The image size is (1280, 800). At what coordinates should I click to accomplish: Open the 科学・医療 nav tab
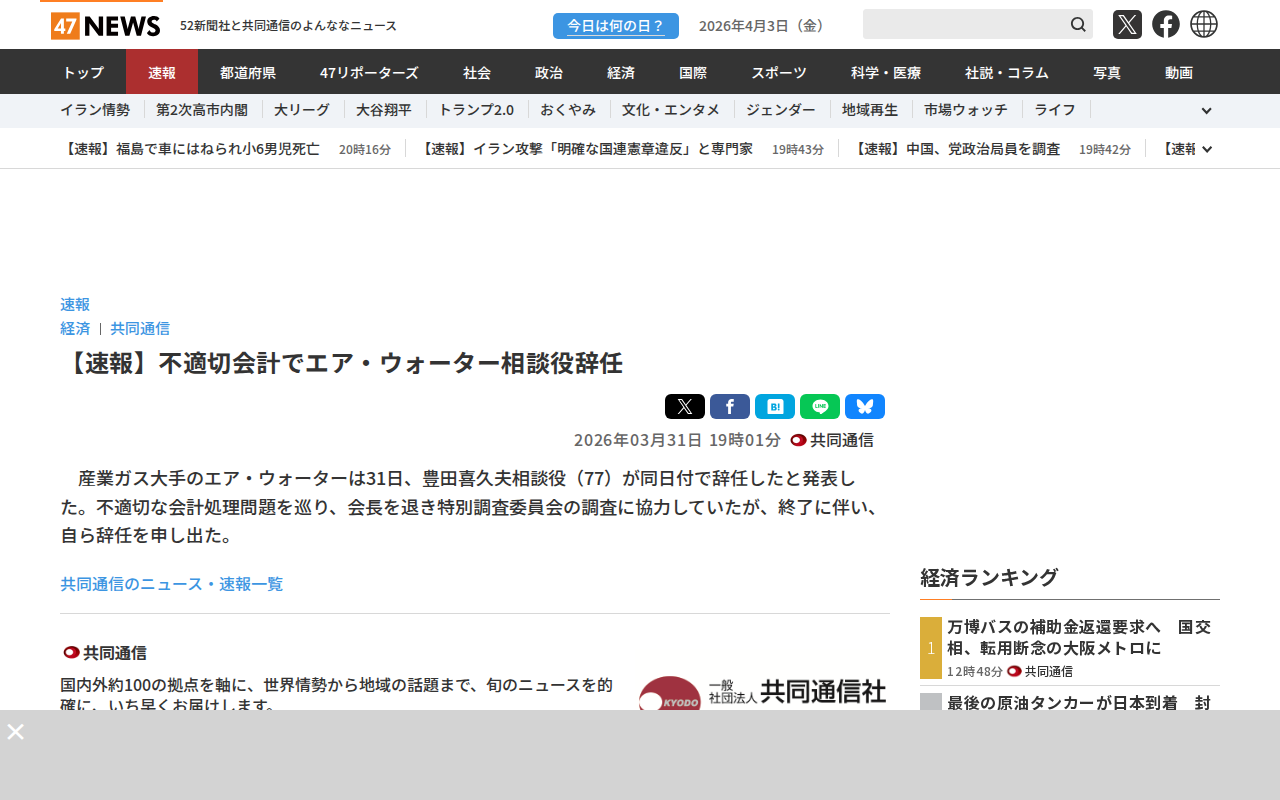coord(886,72)
